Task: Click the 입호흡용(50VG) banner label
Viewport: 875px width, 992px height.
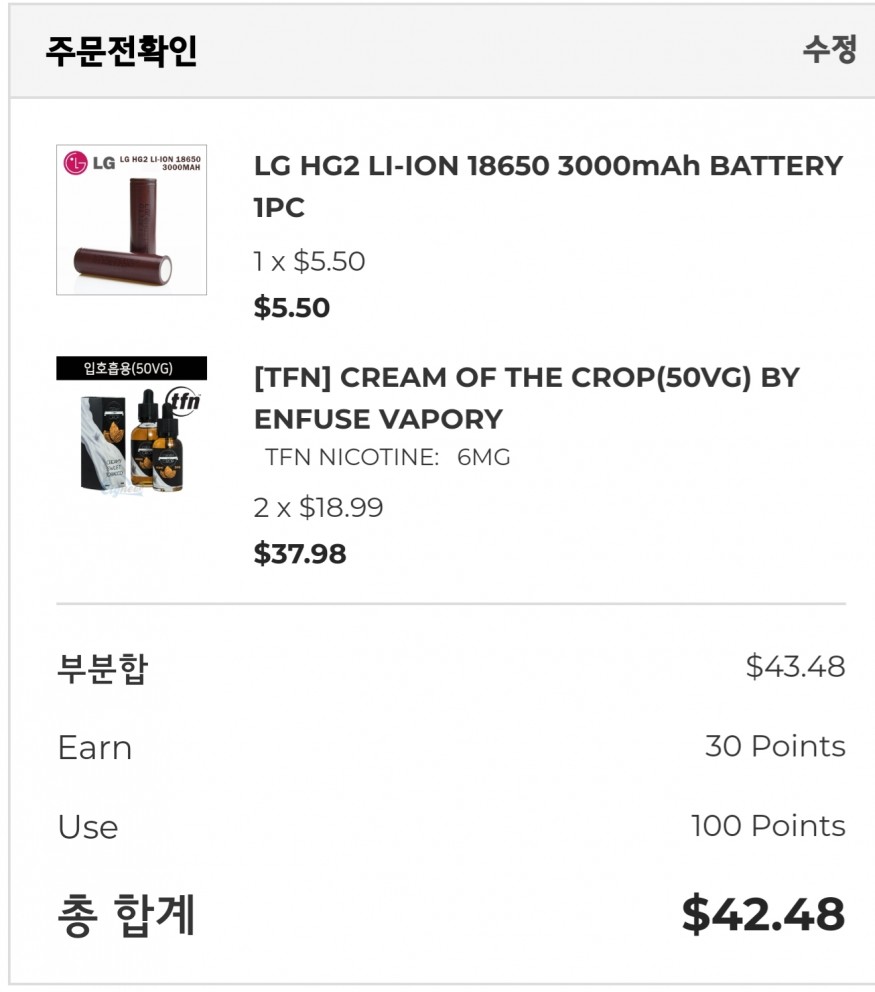Action: point(131,368)
